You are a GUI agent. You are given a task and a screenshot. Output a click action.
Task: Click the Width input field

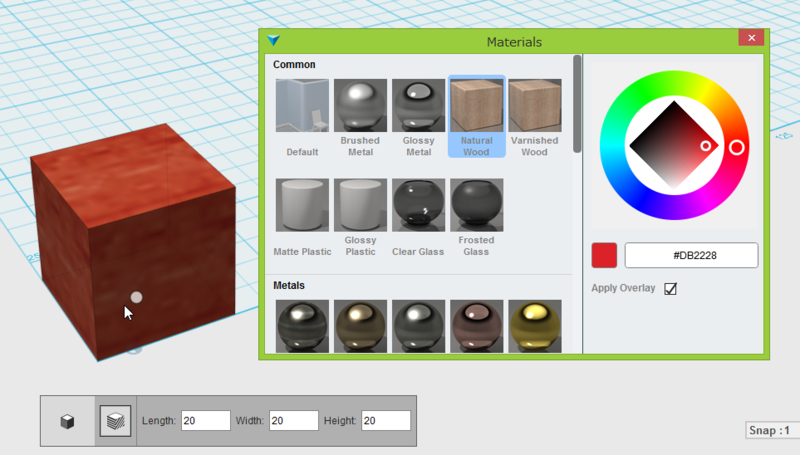(x=294, y=421)
